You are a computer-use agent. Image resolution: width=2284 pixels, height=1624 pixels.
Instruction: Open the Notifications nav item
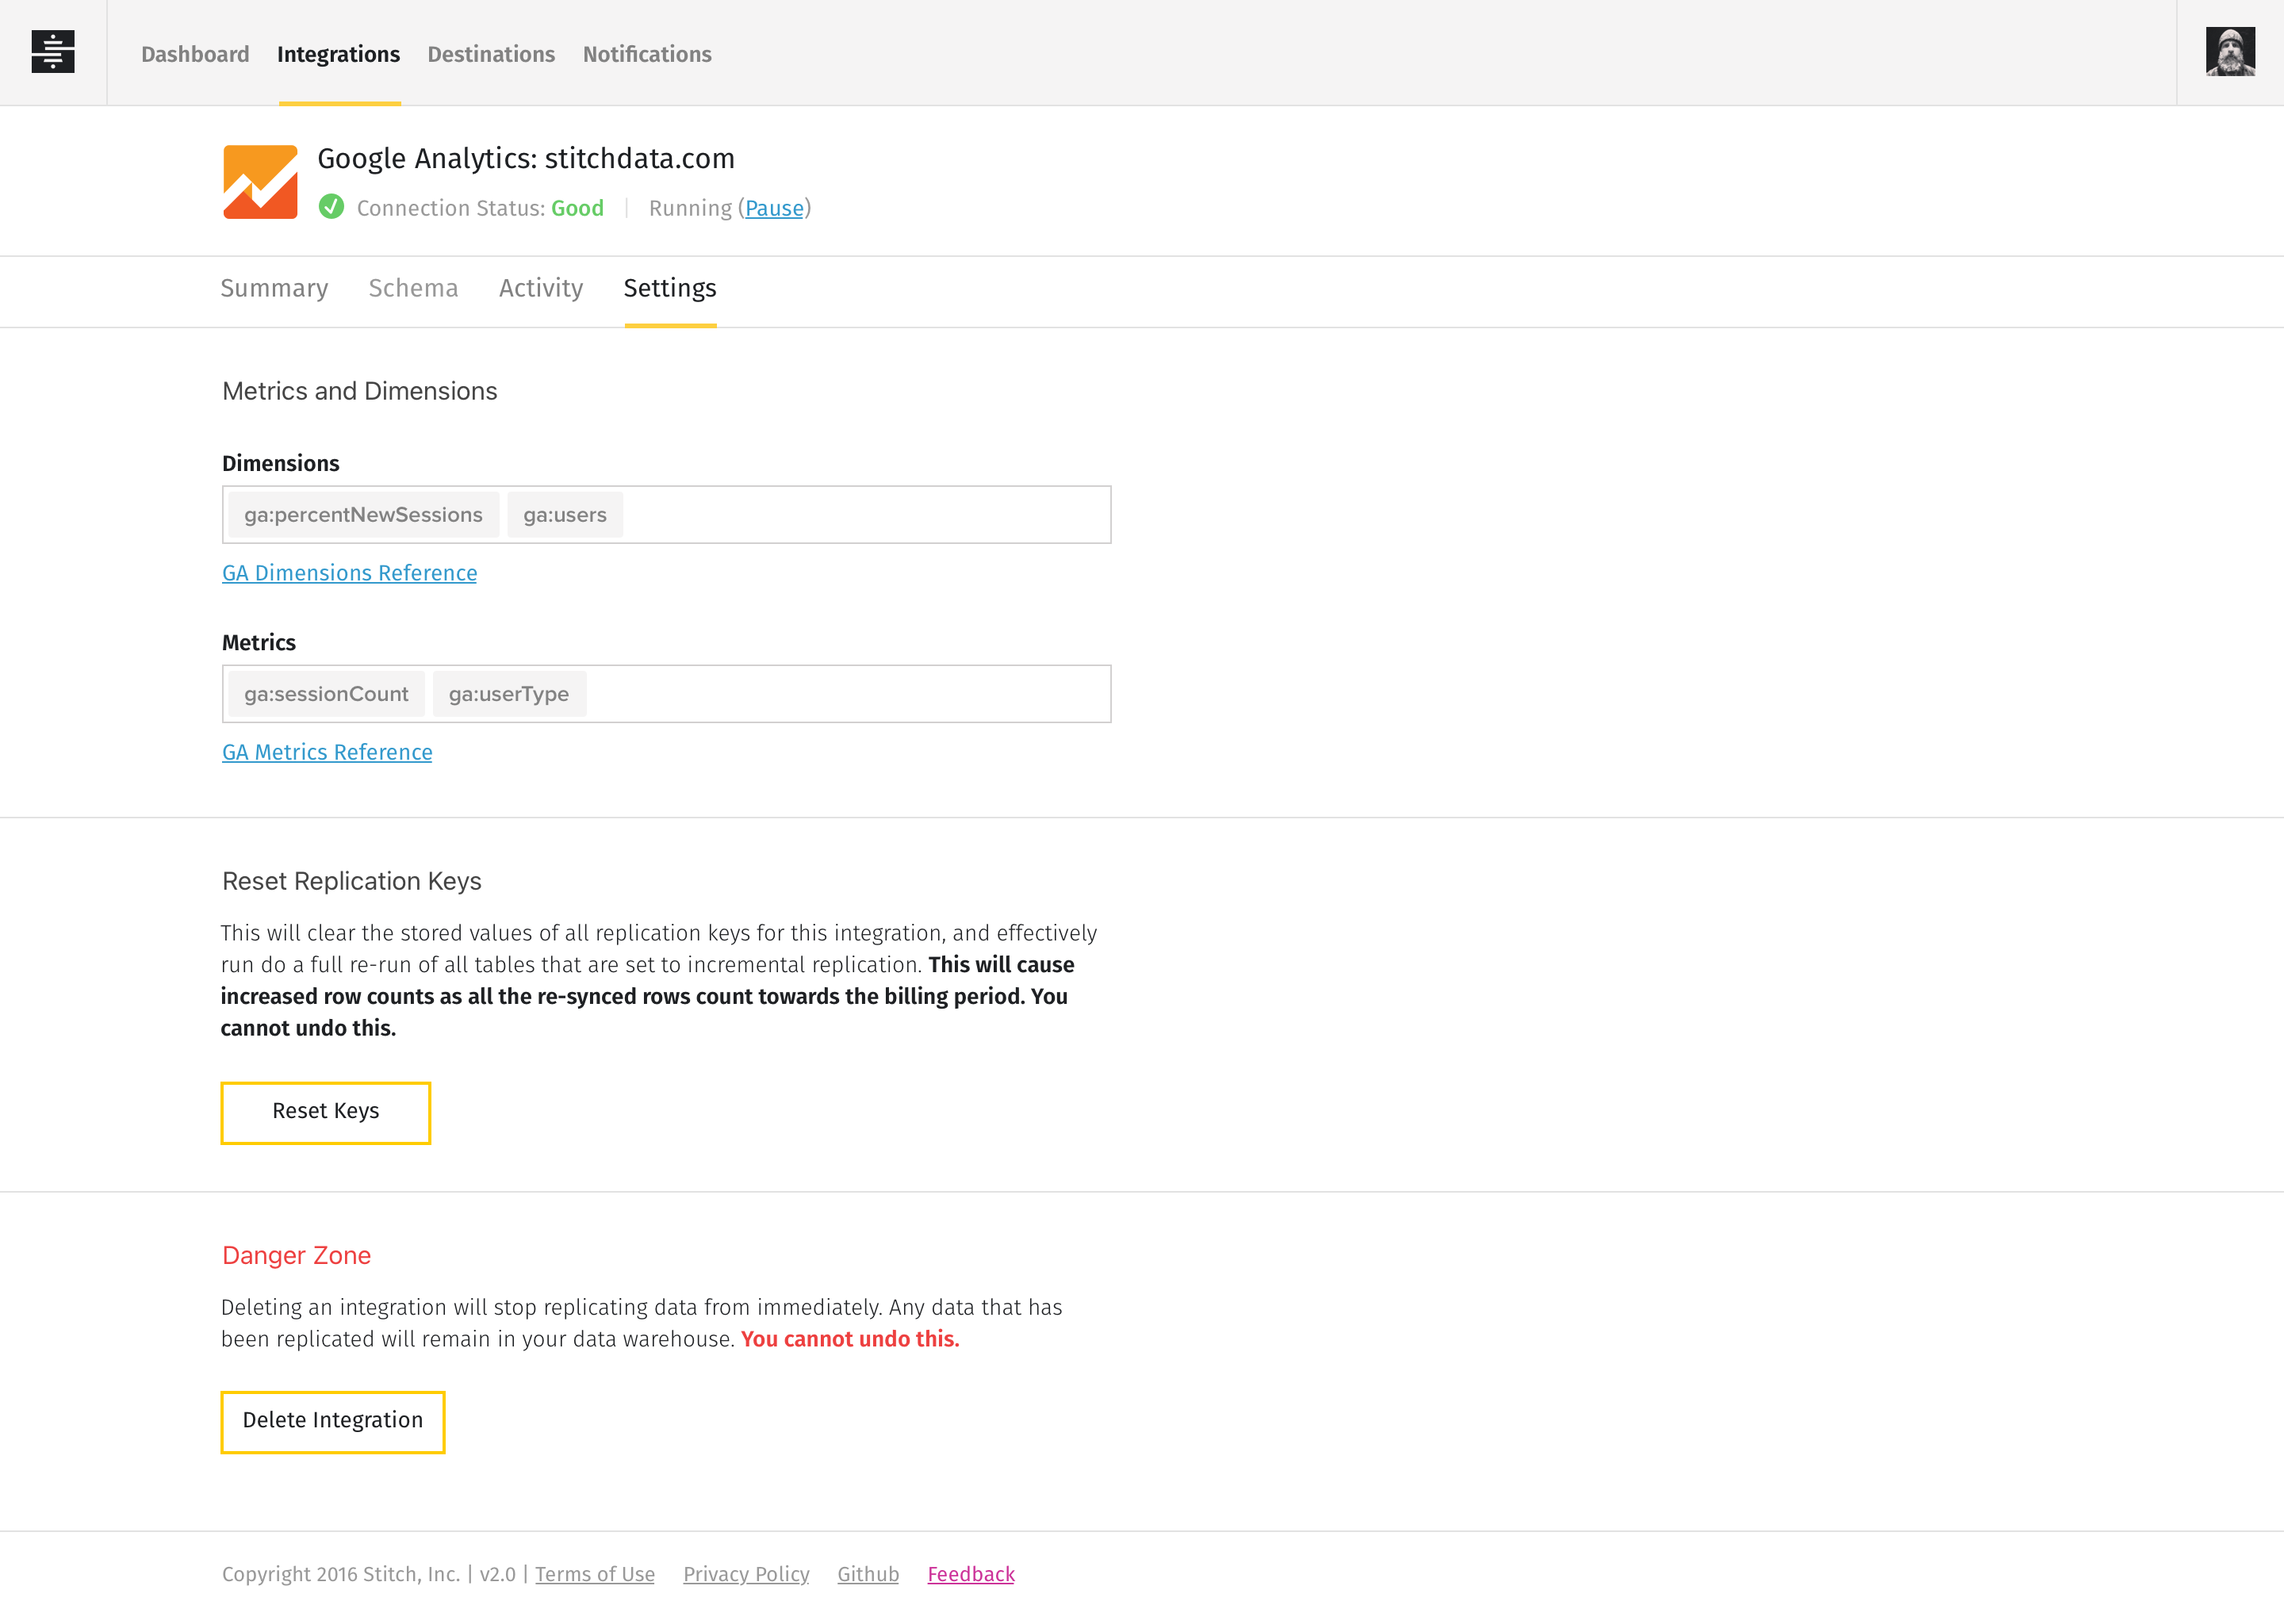647,54
